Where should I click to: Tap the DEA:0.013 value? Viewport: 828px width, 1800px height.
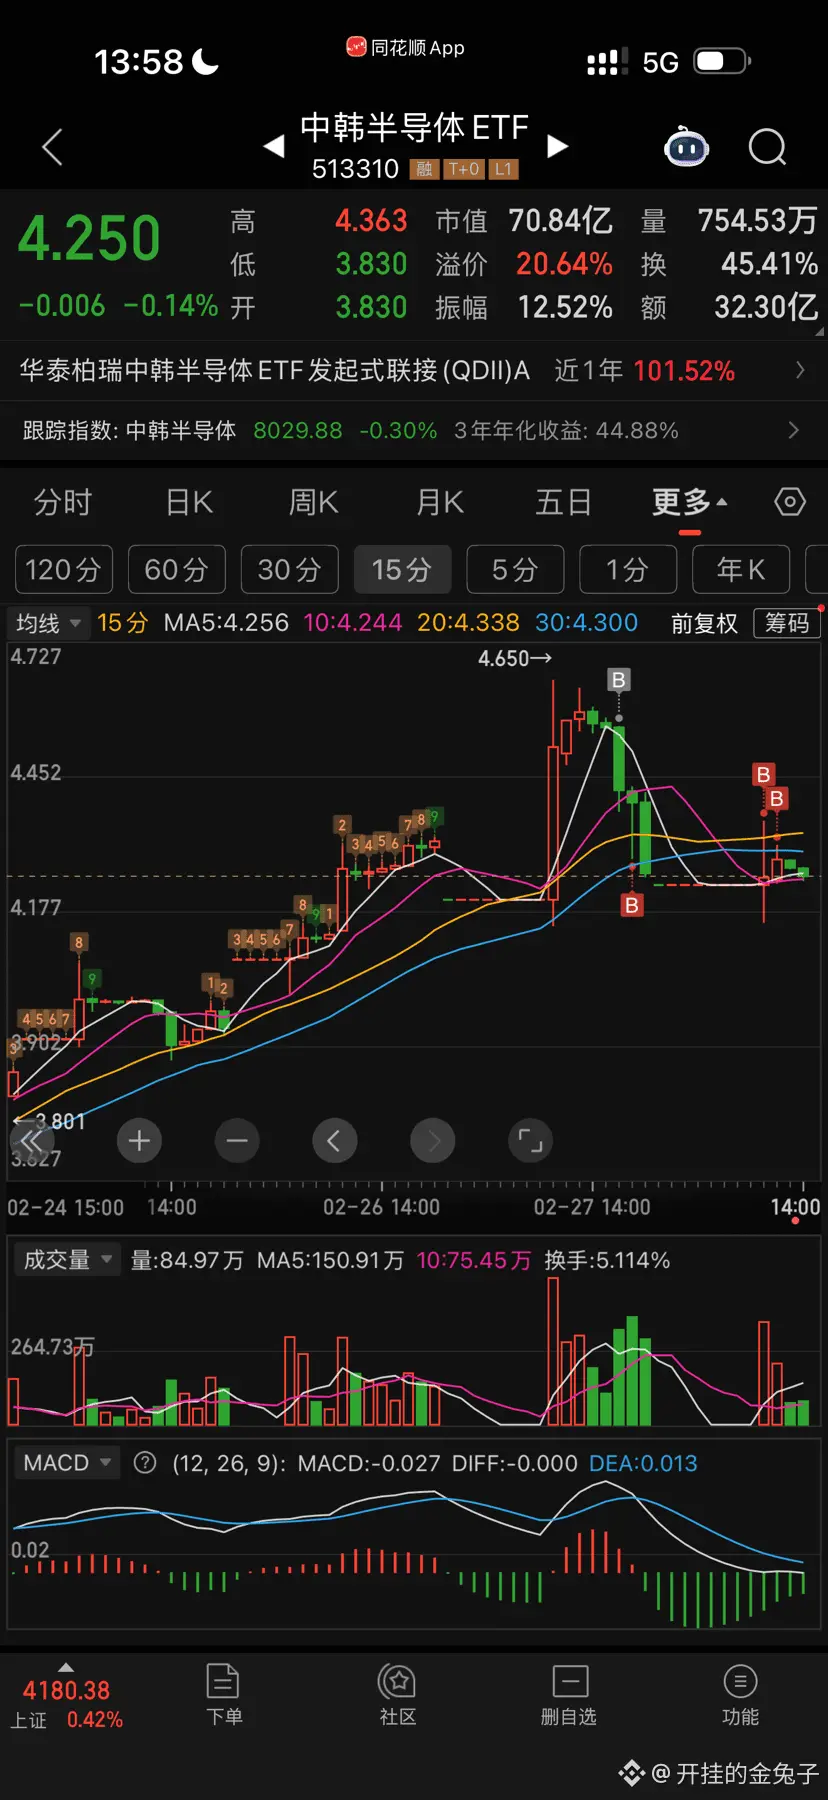tap(643, 1463)
